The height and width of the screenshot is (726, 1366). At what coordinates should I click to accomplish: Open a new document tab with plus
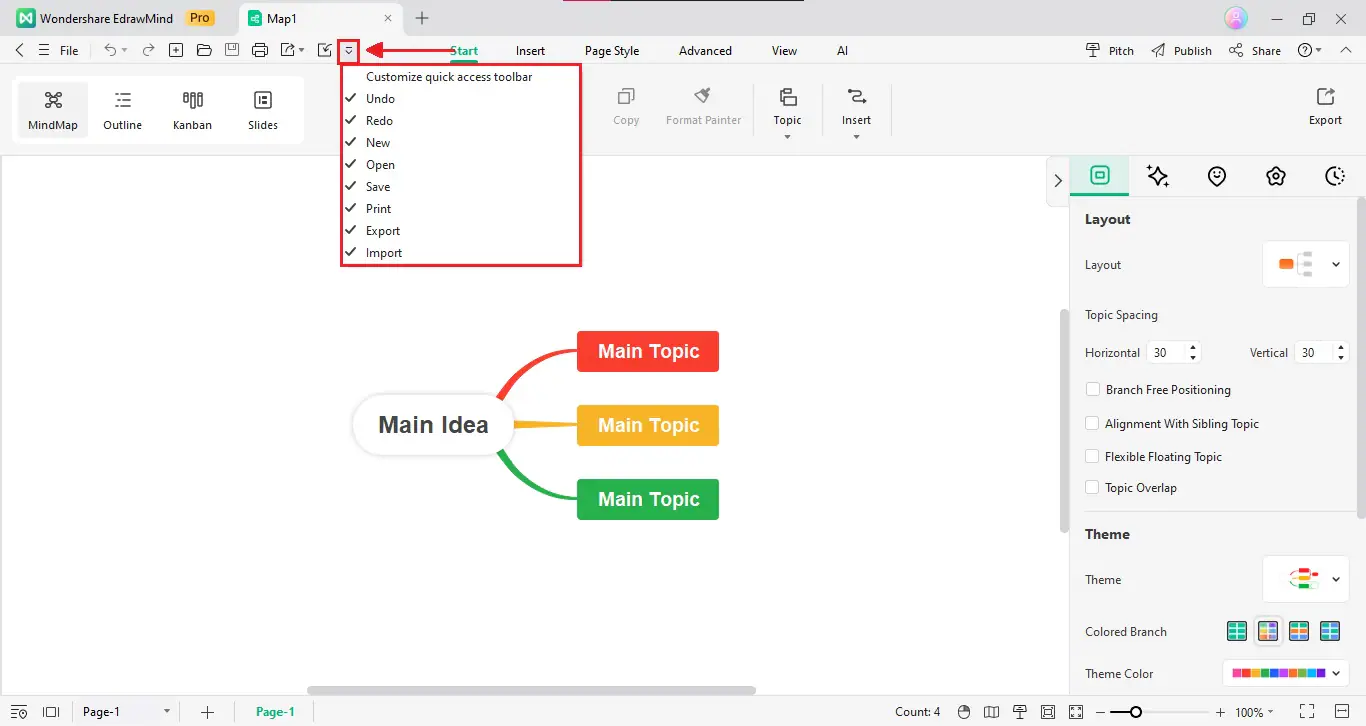click(x=422, y=18)
